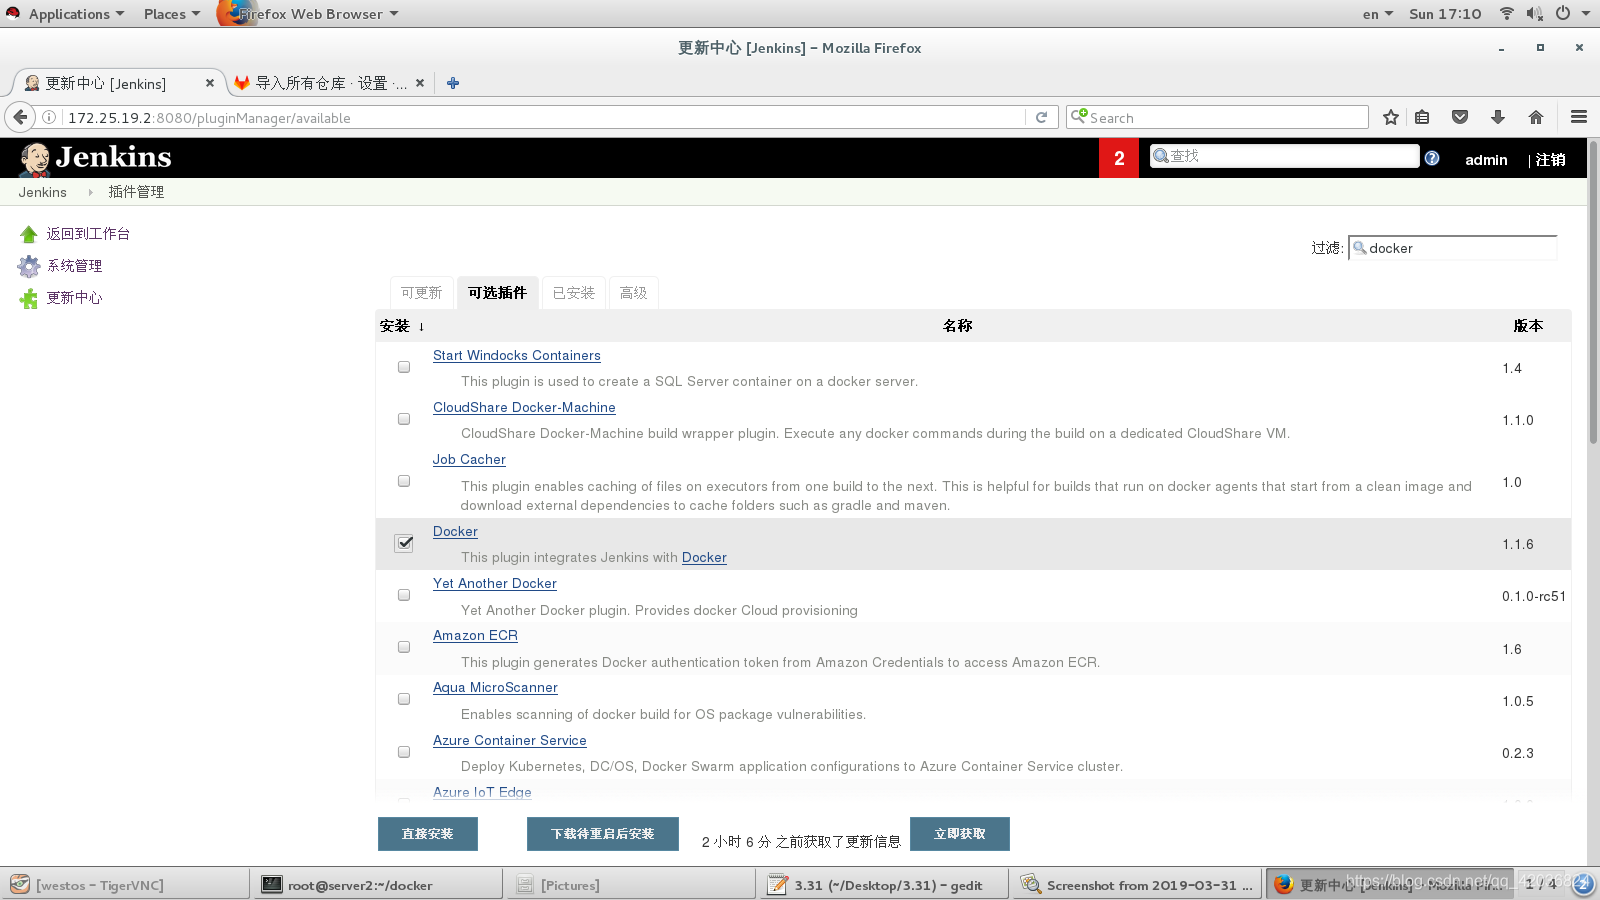This screenshot has width=1600, height=900.
Task: Switch to the 可更新 tab
Action: 421,293
